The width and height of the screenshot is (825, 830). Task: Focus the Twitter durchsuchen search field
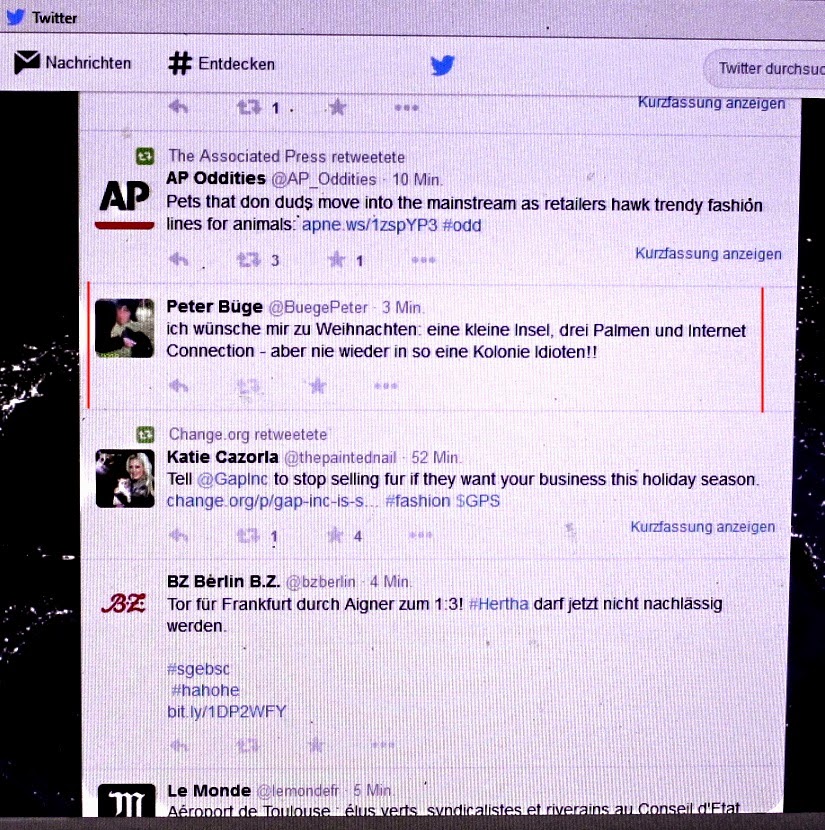(x=765, y=68)
